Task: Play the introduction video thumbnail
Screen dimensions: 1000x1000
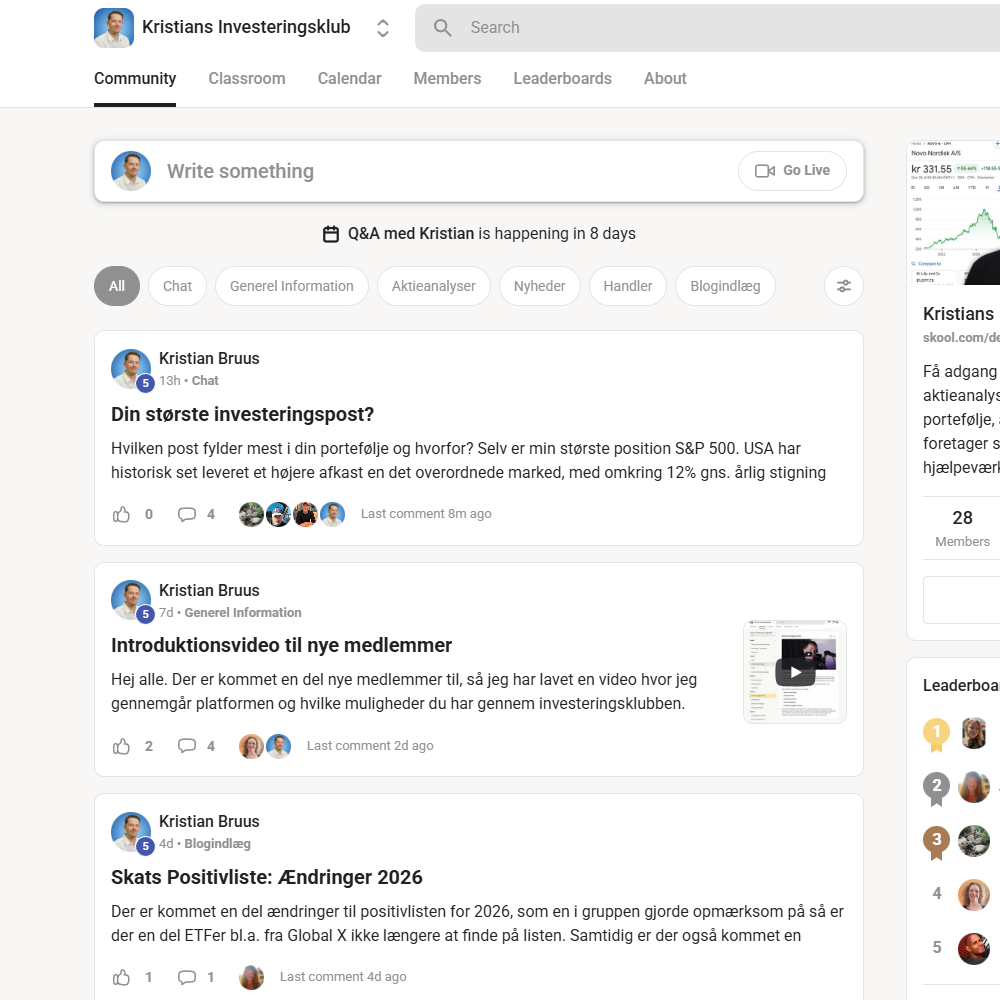Action: (795, 672)
